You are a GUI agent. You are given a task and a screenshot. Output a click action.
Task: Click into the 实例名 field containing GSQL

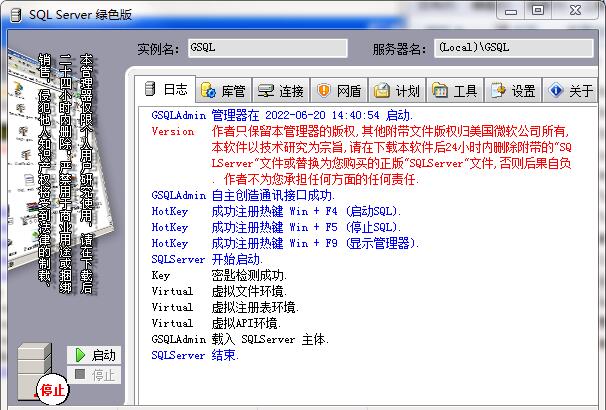point(268,48)
